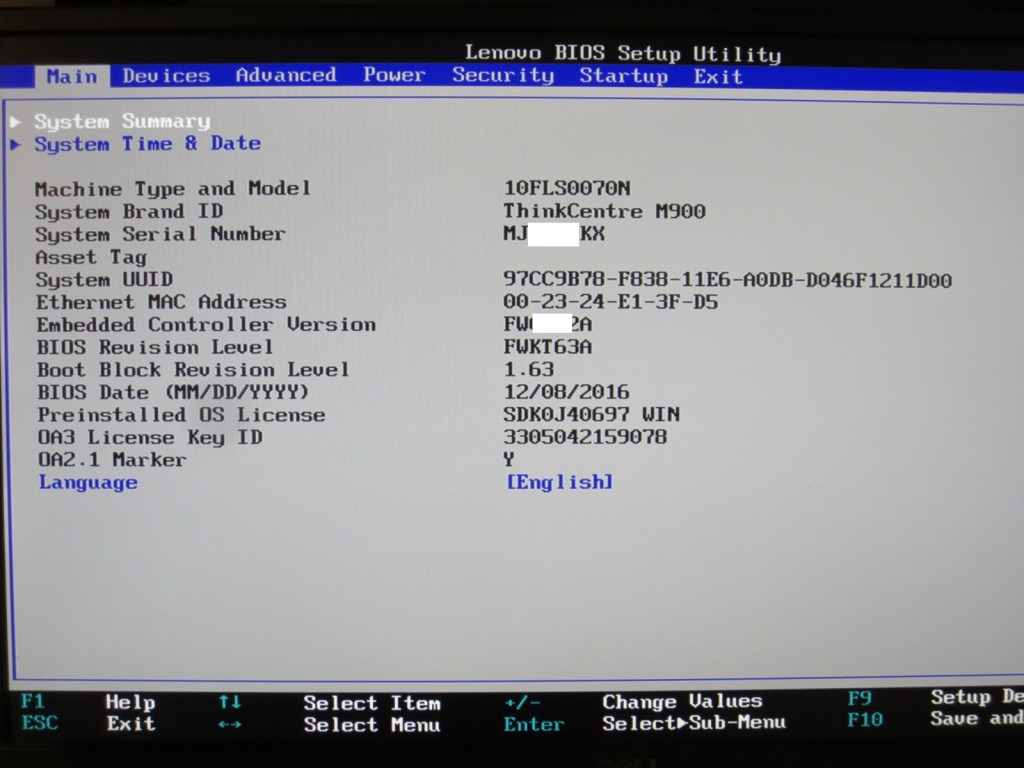This screenshot has height=768, width=1024.
Task: Click the OA2.1 Marker label
Action: pyautogui.click(x=112, y=460)
